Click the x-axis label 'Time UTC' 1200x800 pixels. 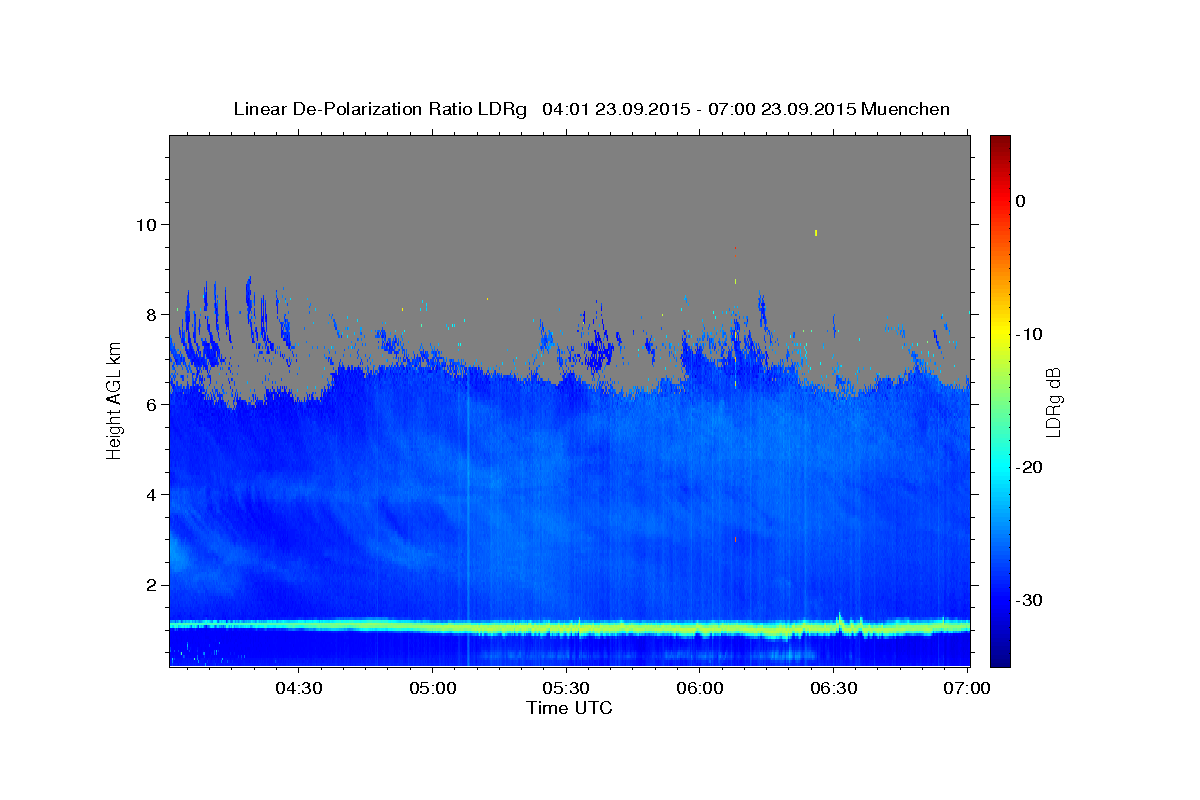pyautogui.click(x=569, y=708)
